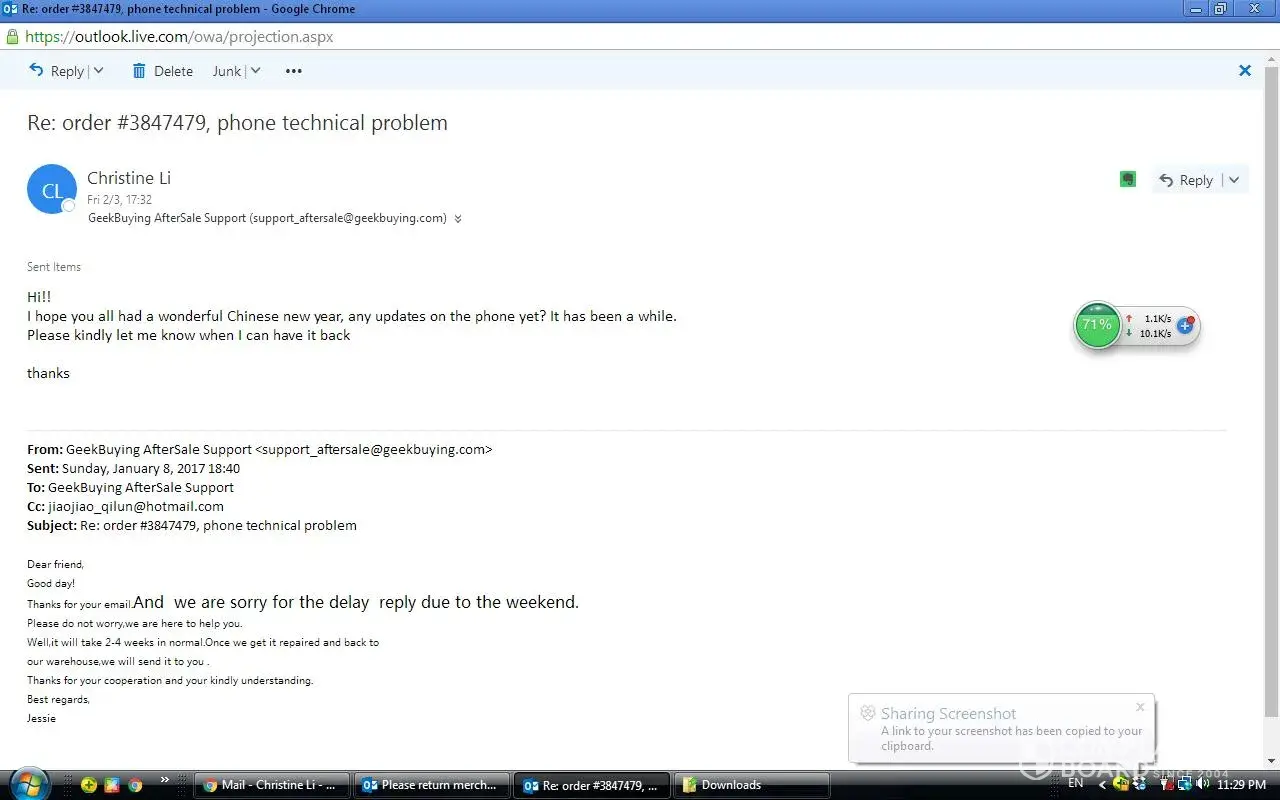The height and width of the screenshot is (800, 1280).
Task: Click the scrollbar up arrow
Action: pyautogui.click(x=1272, y=57)
